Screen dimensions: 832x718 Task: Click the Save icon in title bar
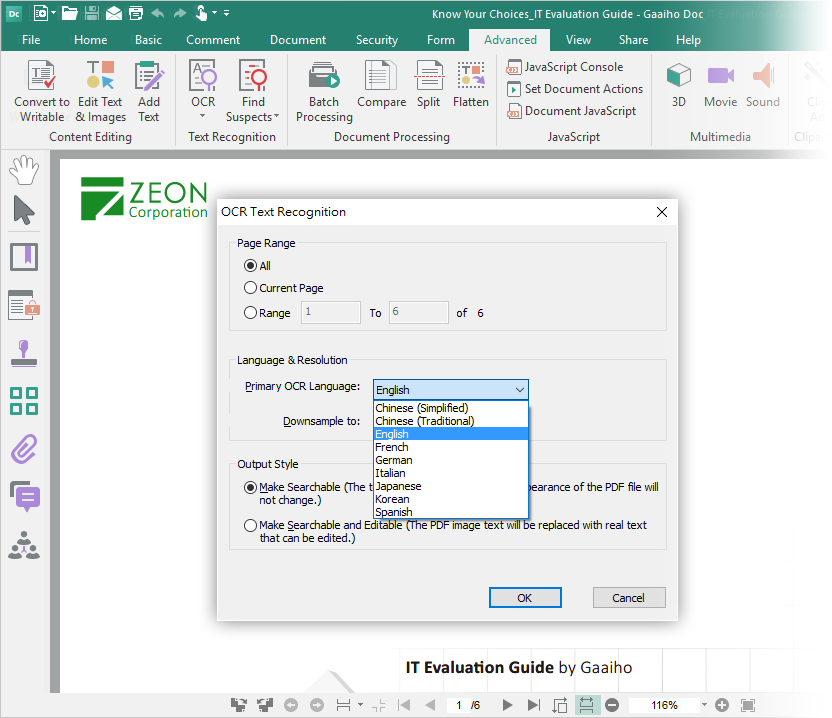92,13
